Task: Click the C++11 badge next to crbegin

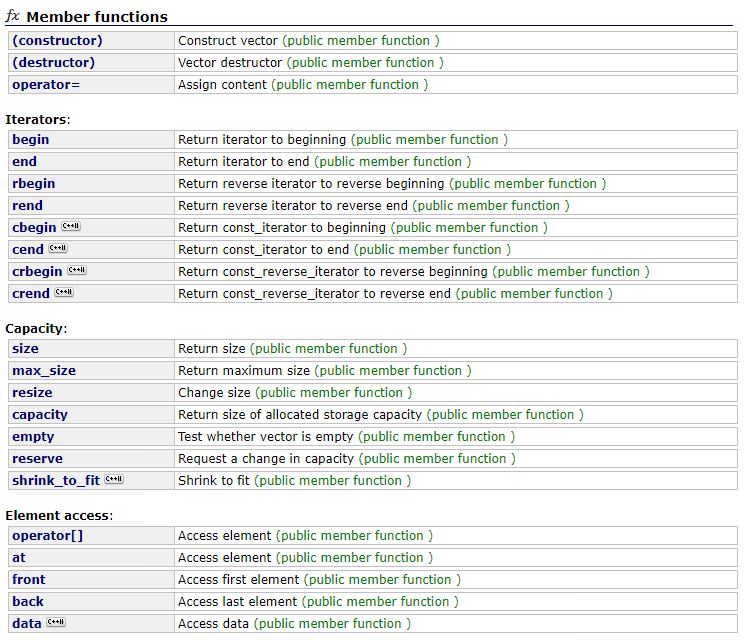Action: click(77, 271)
